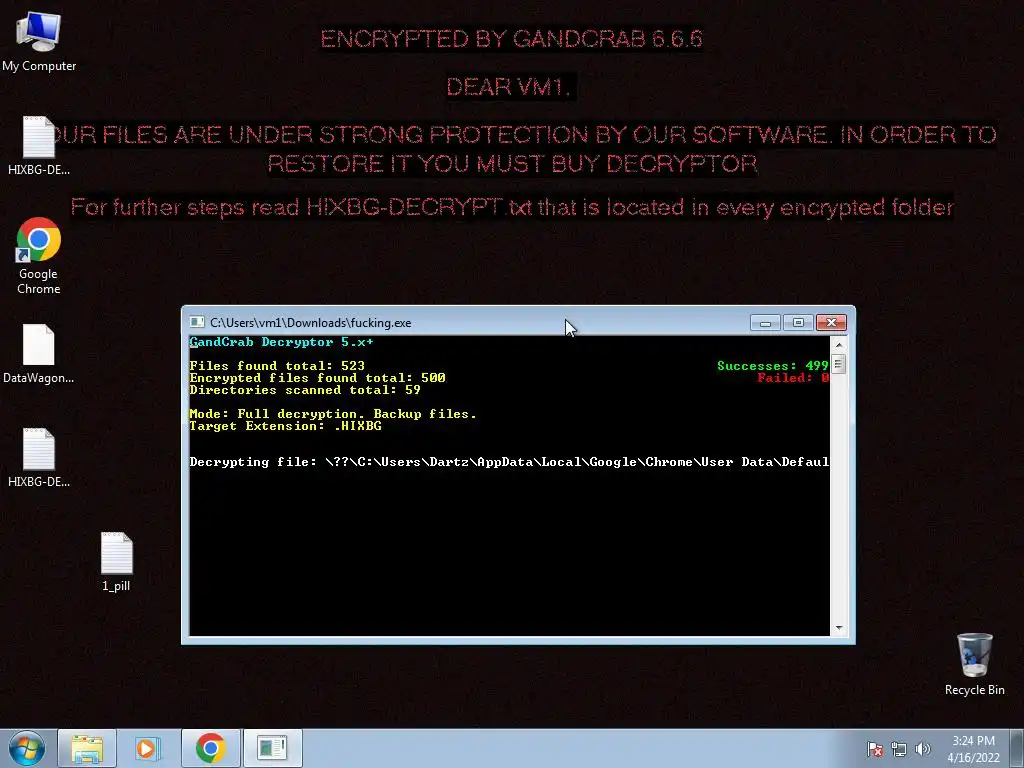Maximize the fucking.exe console window
Screen dimensions: 1024x768
(798, 323)
